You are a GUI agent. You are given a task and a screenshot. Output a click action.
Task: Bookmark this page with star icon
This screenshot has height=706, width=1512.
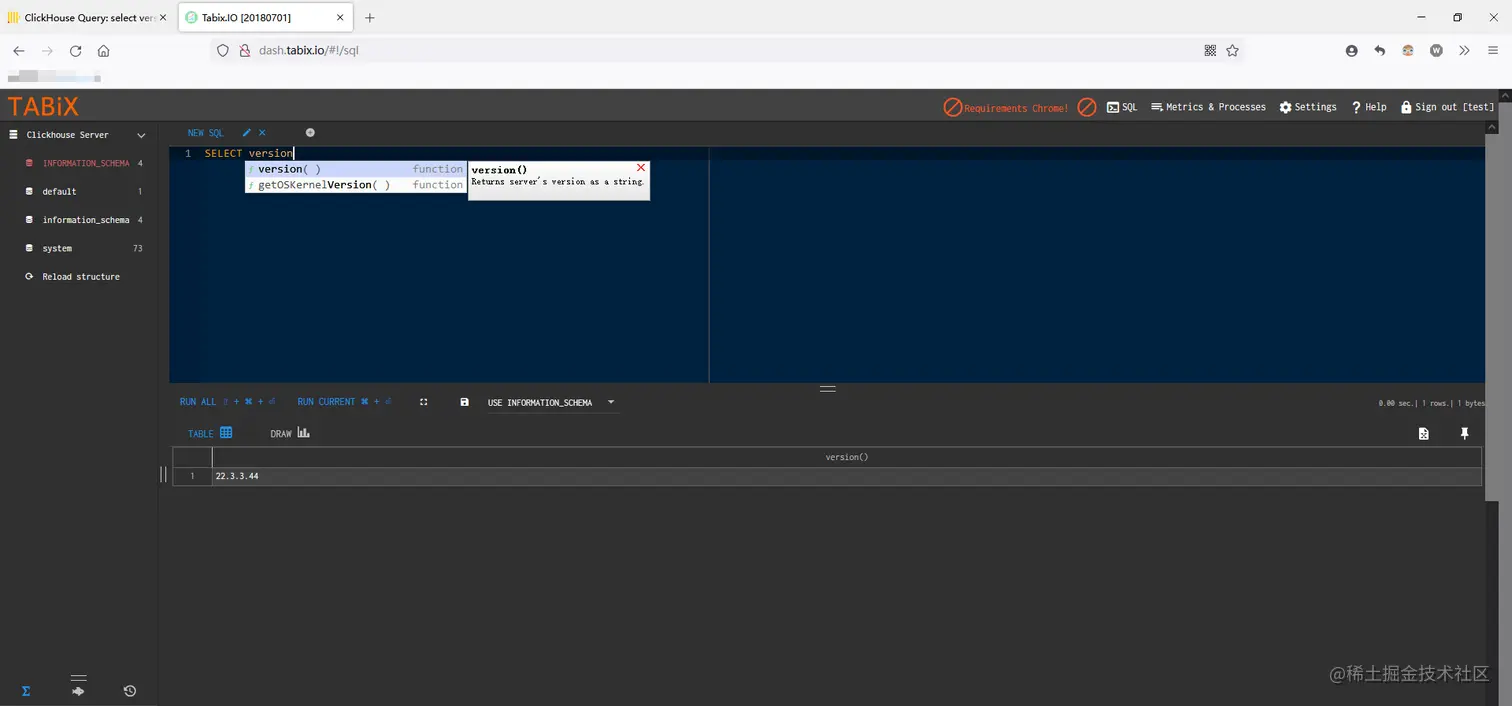(1233, 51)
